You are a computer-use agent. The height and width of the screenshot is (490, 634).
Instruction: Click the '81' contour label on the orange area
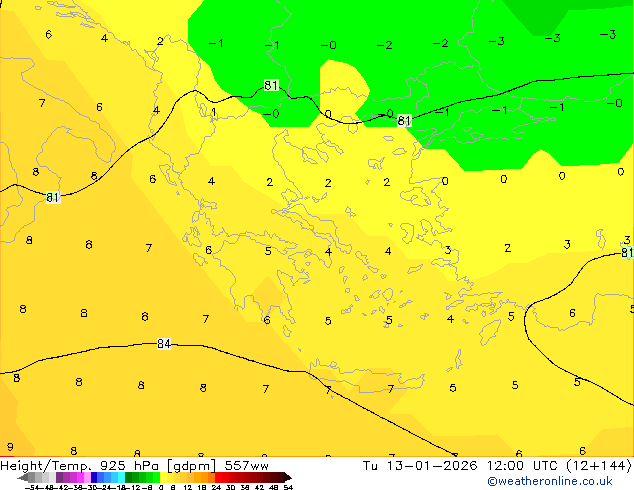(53, 197)
